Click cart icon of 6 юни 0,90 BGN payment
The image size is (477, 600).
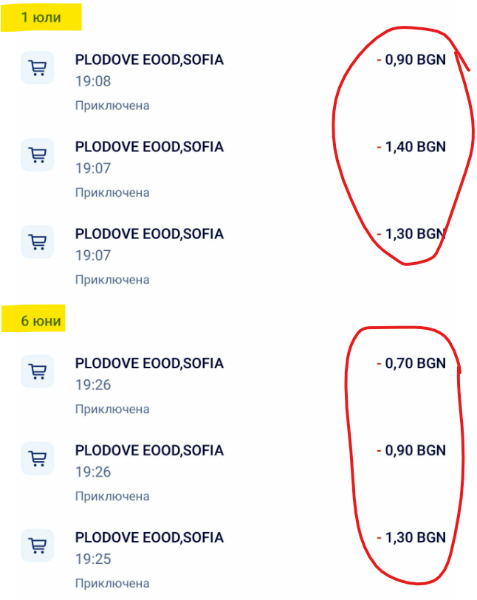click(x=37, y=458)
